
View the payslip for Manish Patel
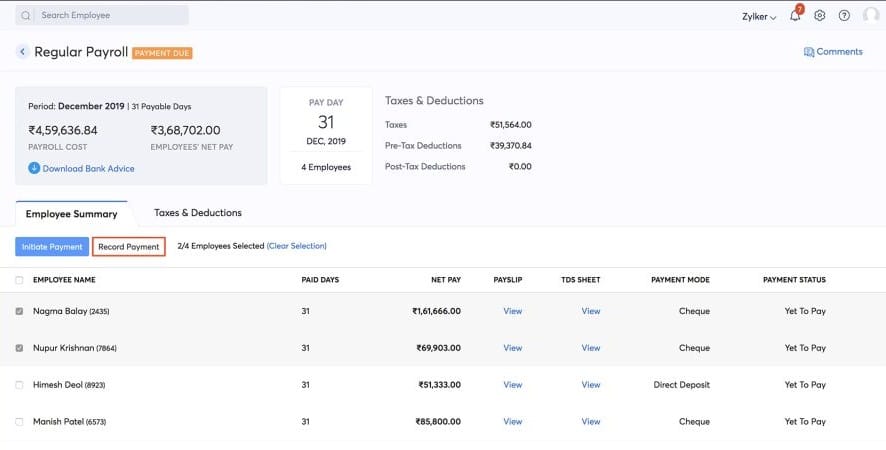pos(513,421)
